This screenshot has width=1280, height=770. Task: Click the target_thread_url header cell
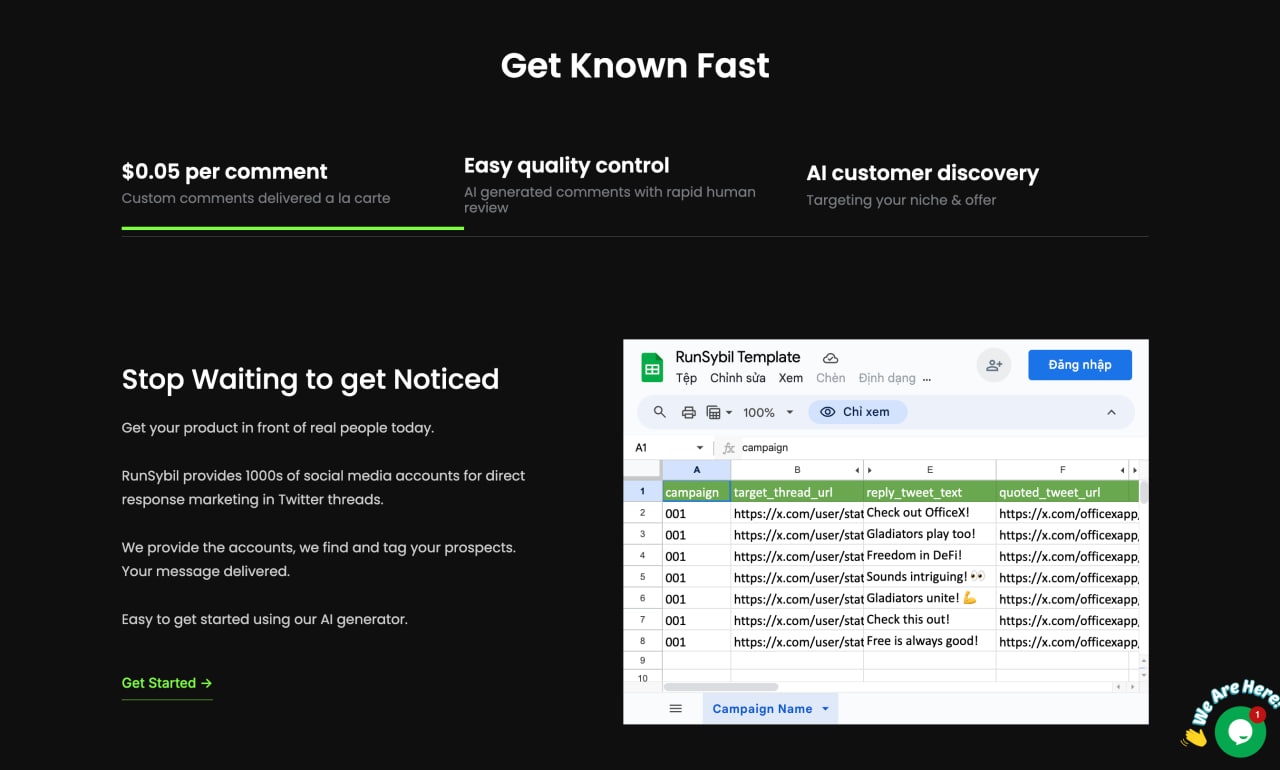[x=797, y=492]
